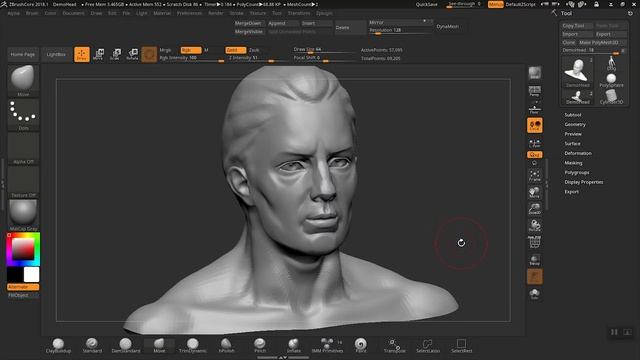Select the Move brush in bottom shelf

pyautogui.click(x=159, y=345)
